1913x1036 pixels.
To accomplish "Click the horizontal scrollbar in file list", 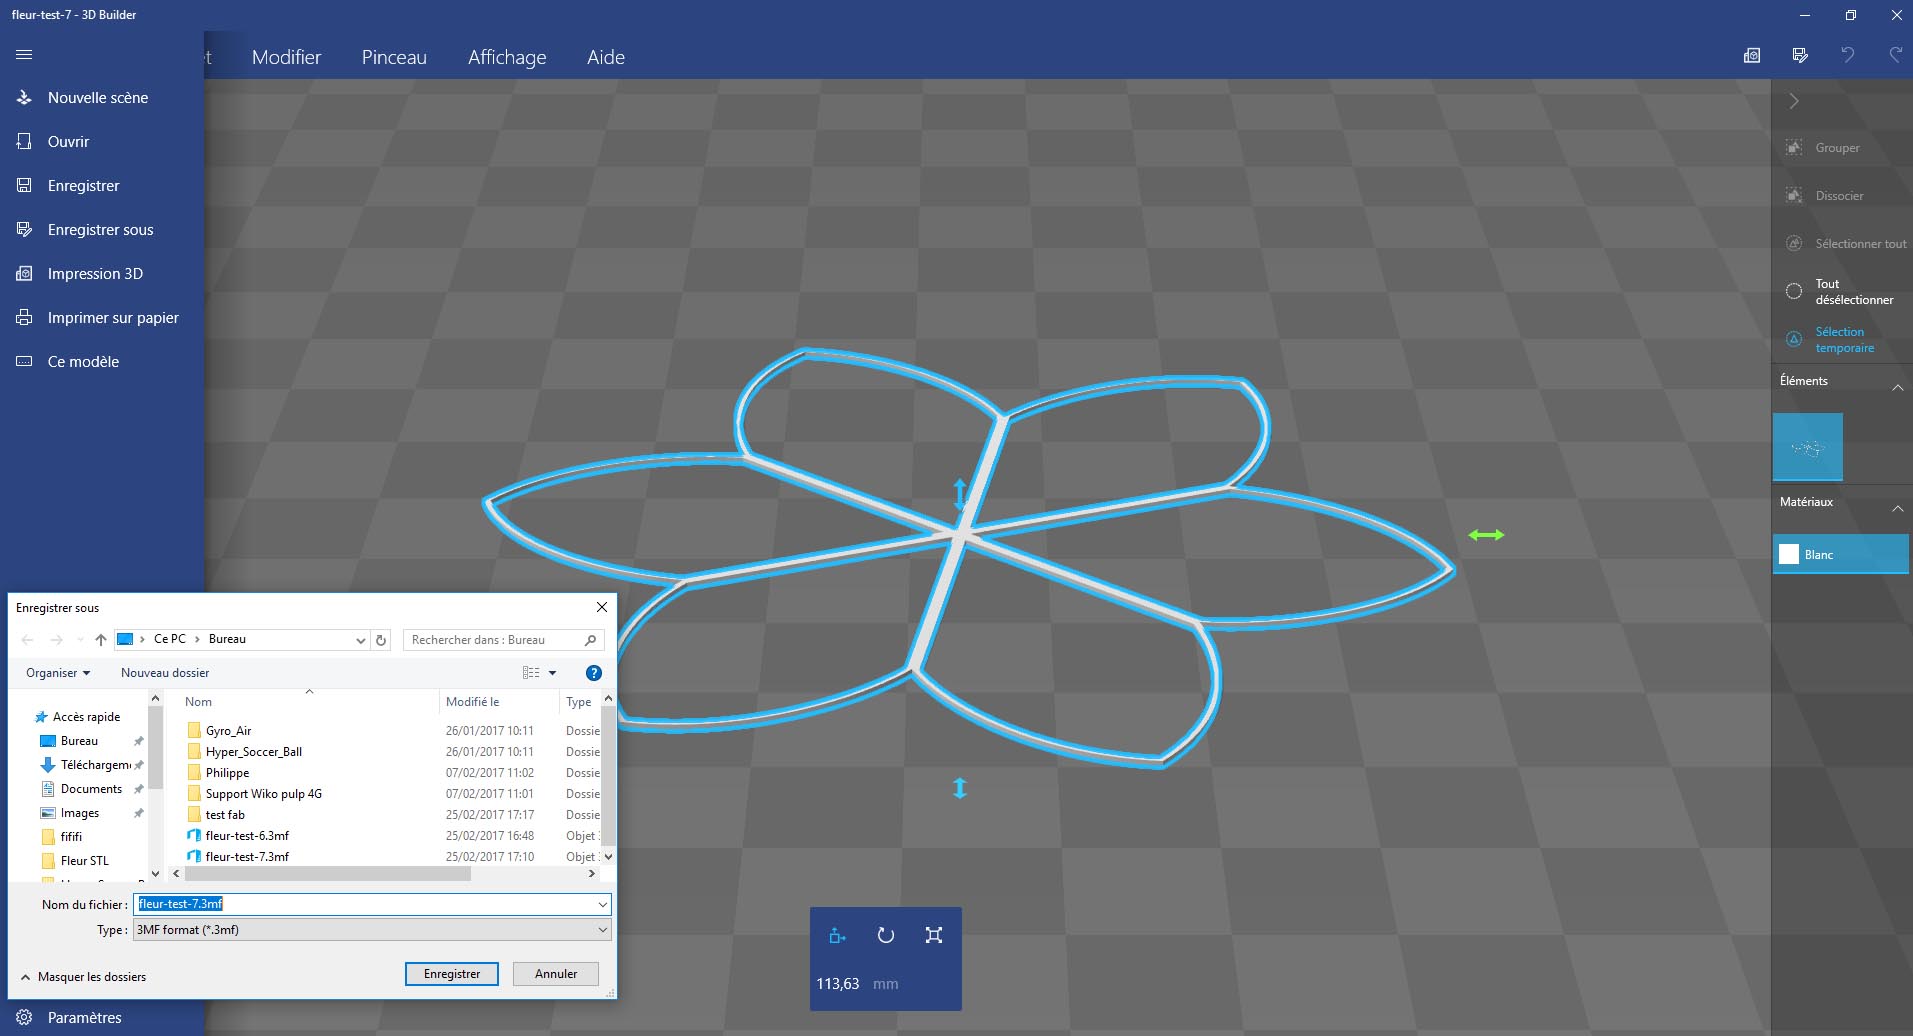I will [328, 874].
